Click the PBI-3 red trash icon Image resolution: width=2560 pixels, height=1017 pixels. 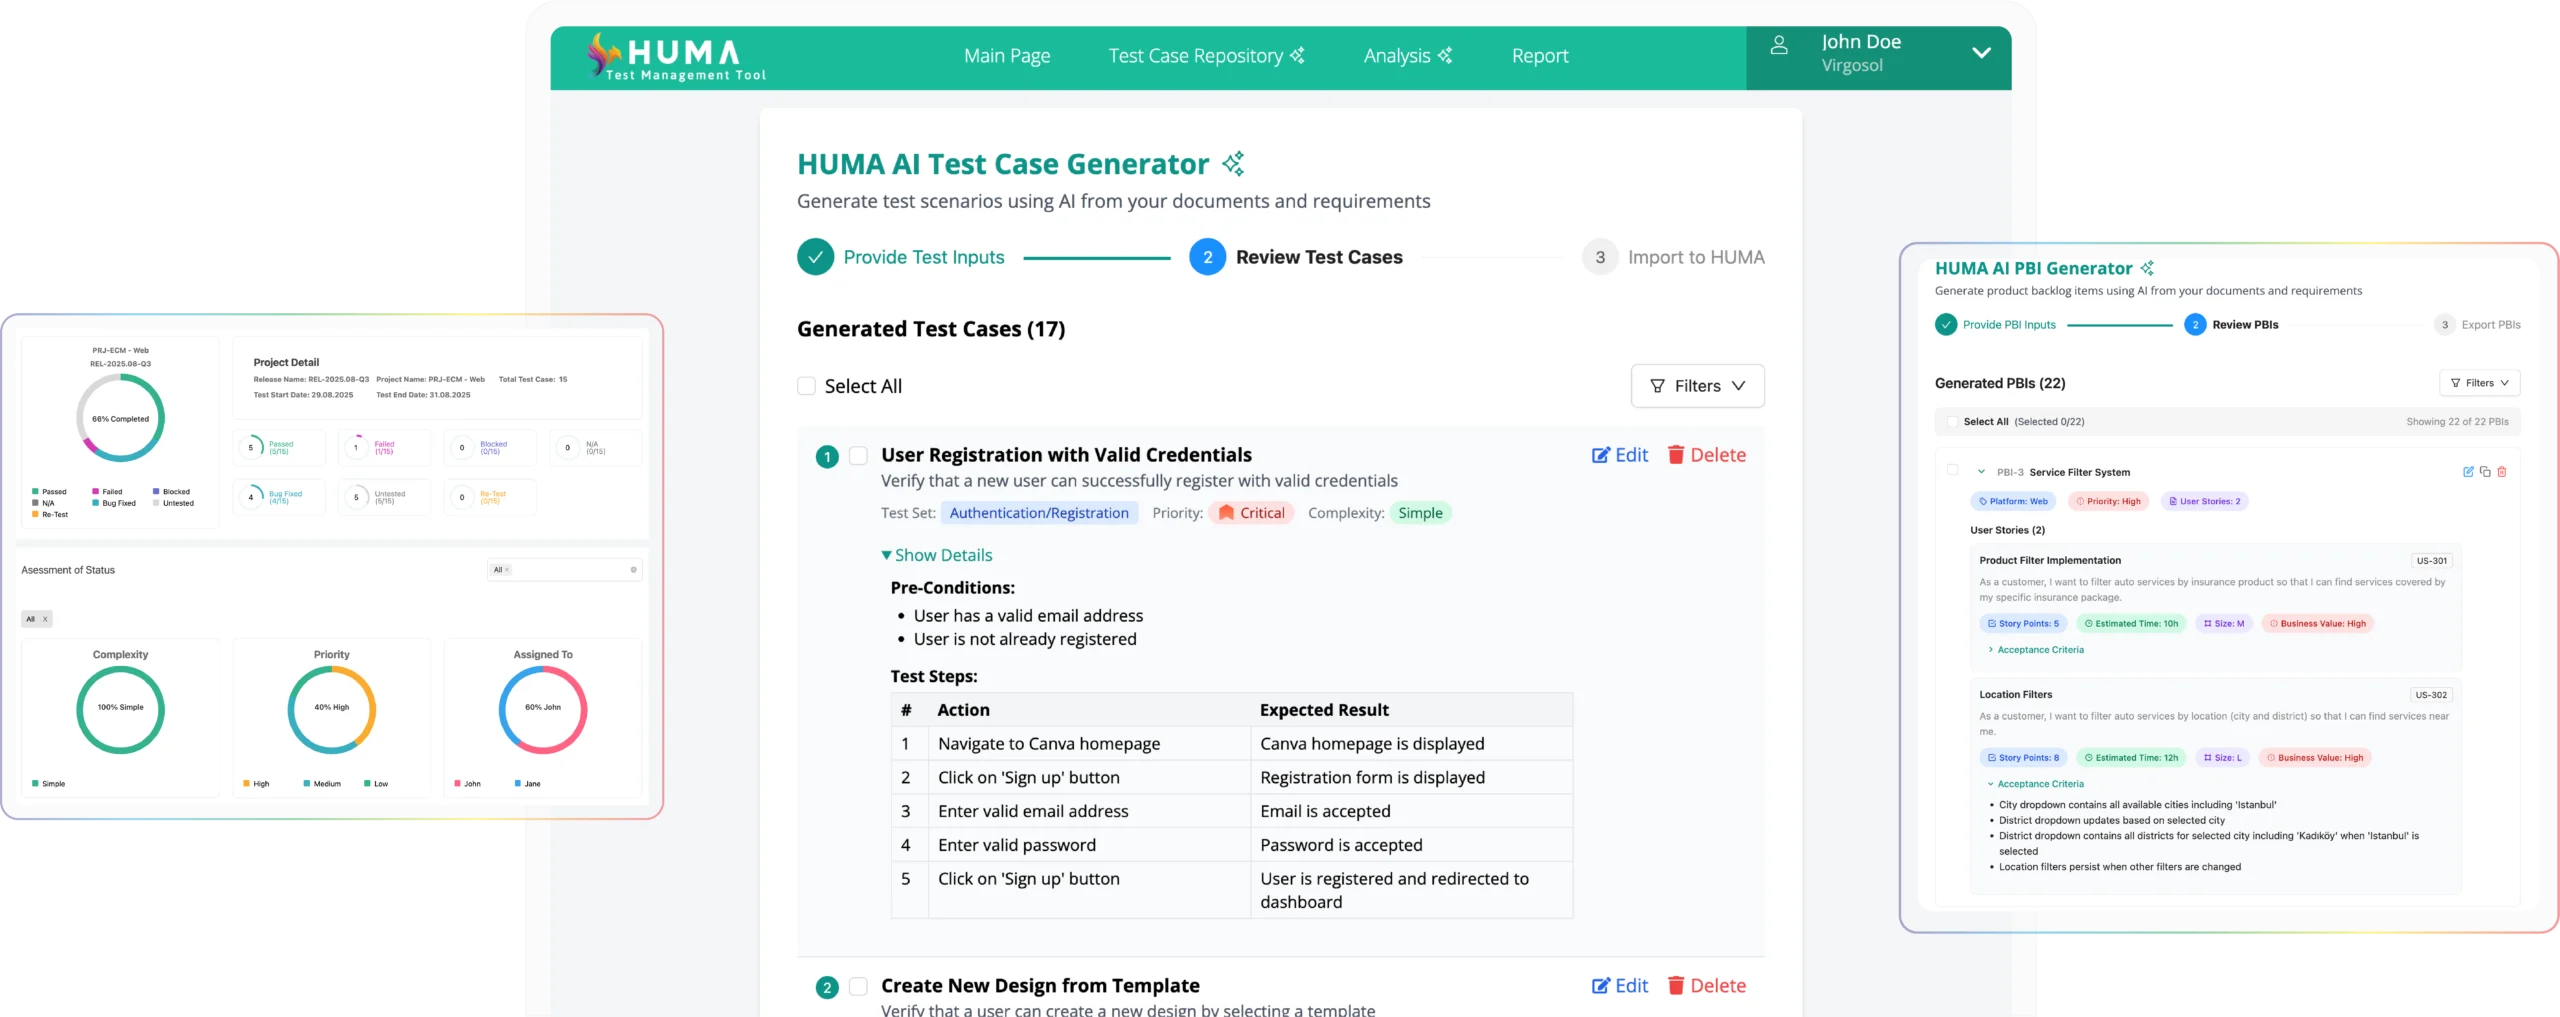coord(2502,472)
